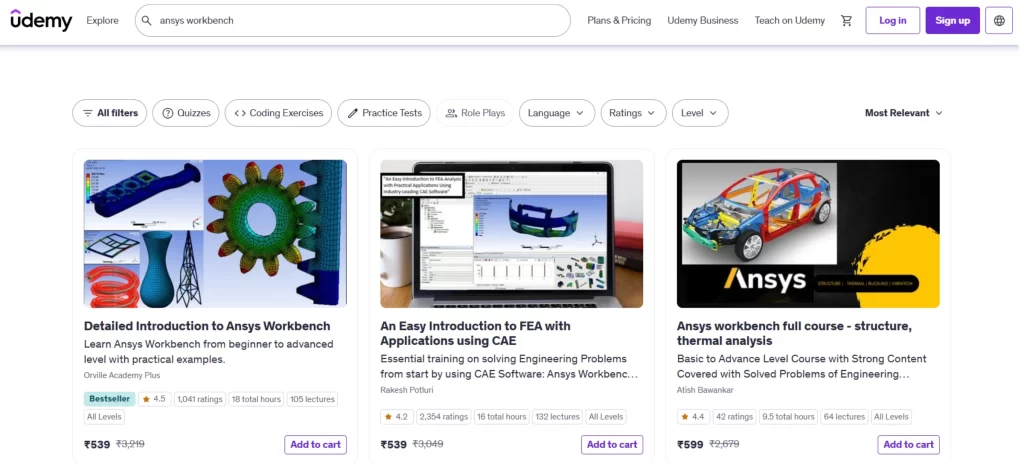The width and height of the screenshot is (1024, 467).
Task: Click instructor name Orville Academy Plus
Action: click(122, 376)
